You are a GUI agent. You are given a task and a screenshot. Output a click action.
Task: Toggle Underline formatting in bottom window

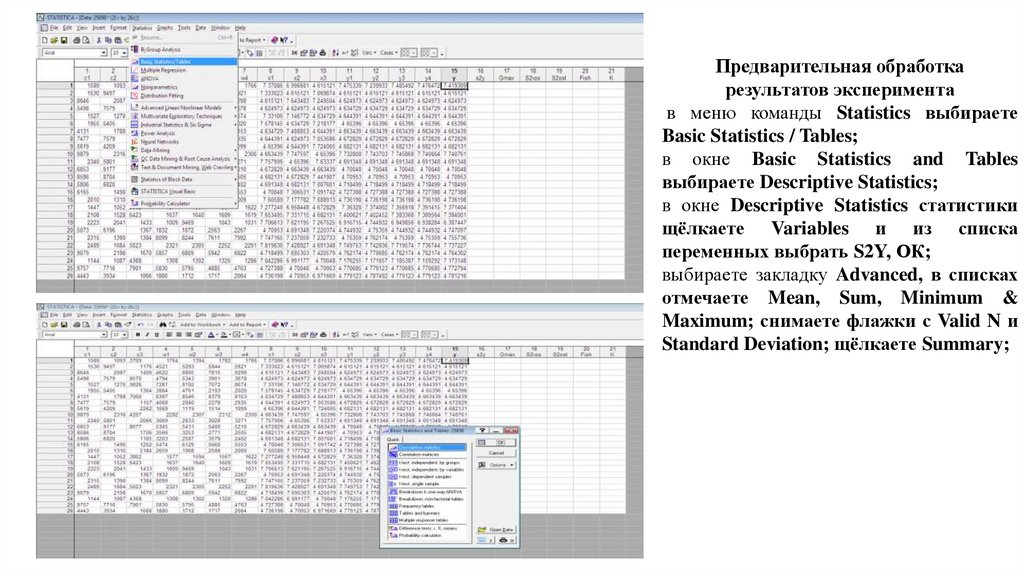(x=157, y=334)
